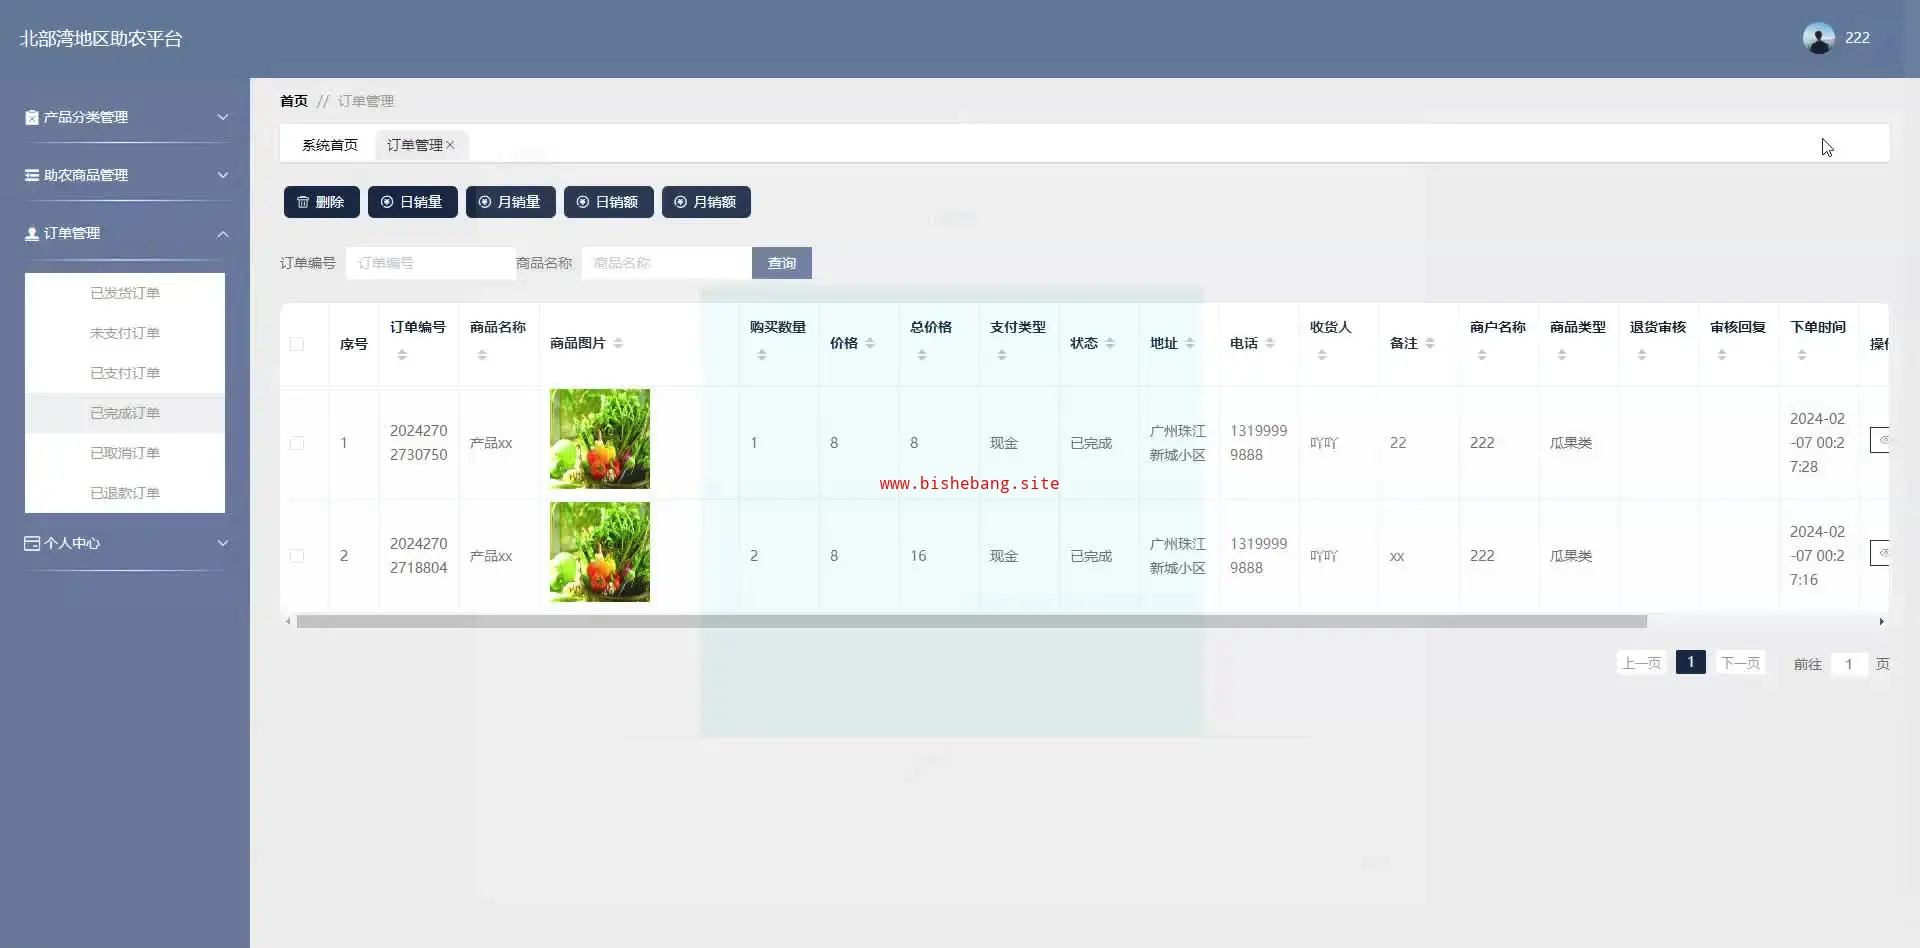1920x948 pixels.
Task: Sort table by 商品名称 column
Action: (x=482, y=355)
